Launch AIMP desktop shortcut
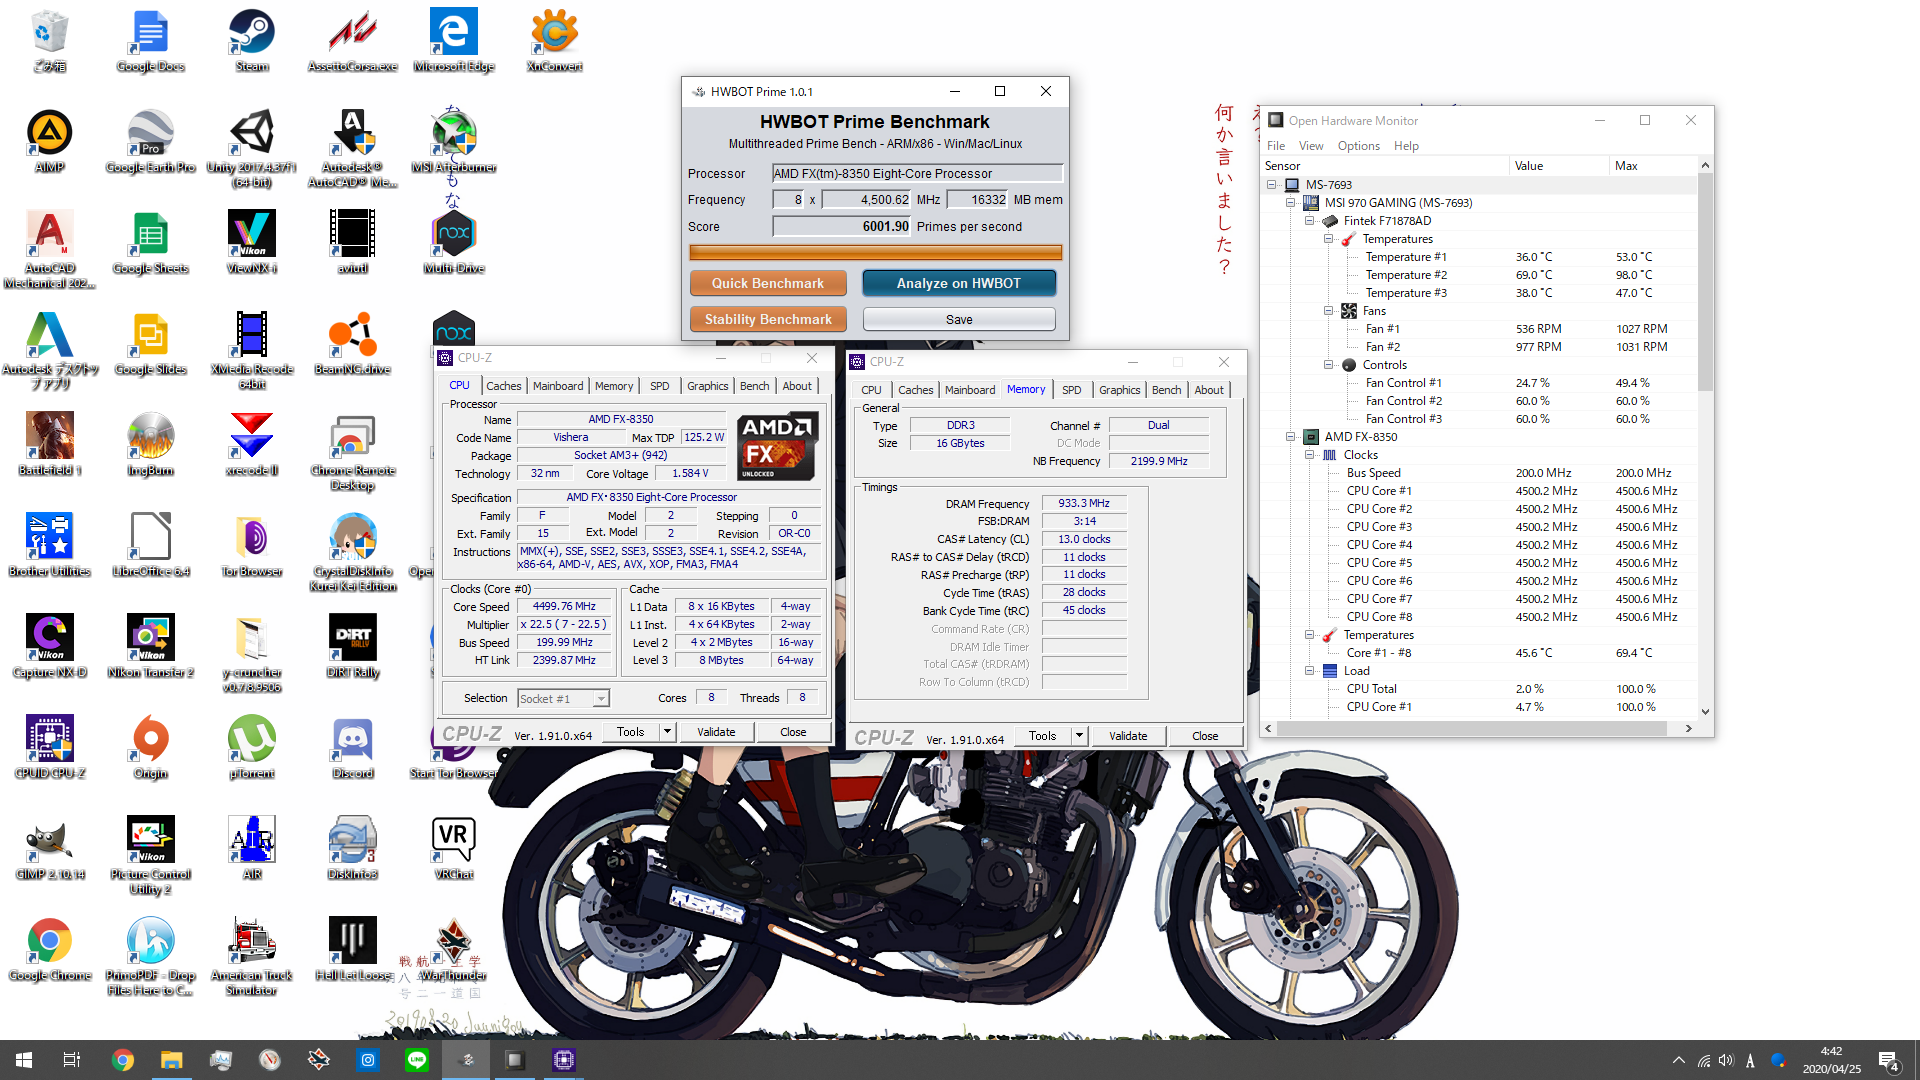The width and height of the screenshot is (1920, 1080). pos(49,141)
